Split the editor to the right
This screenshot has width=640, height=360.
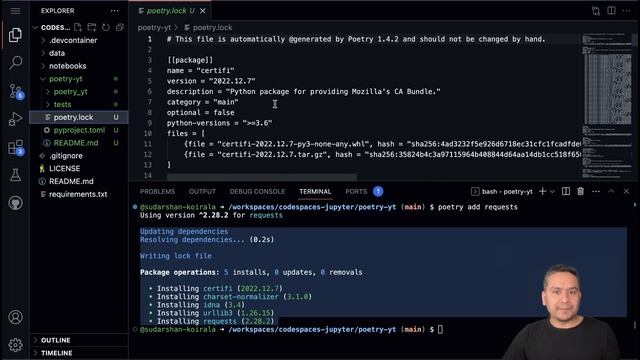[611, 11]
